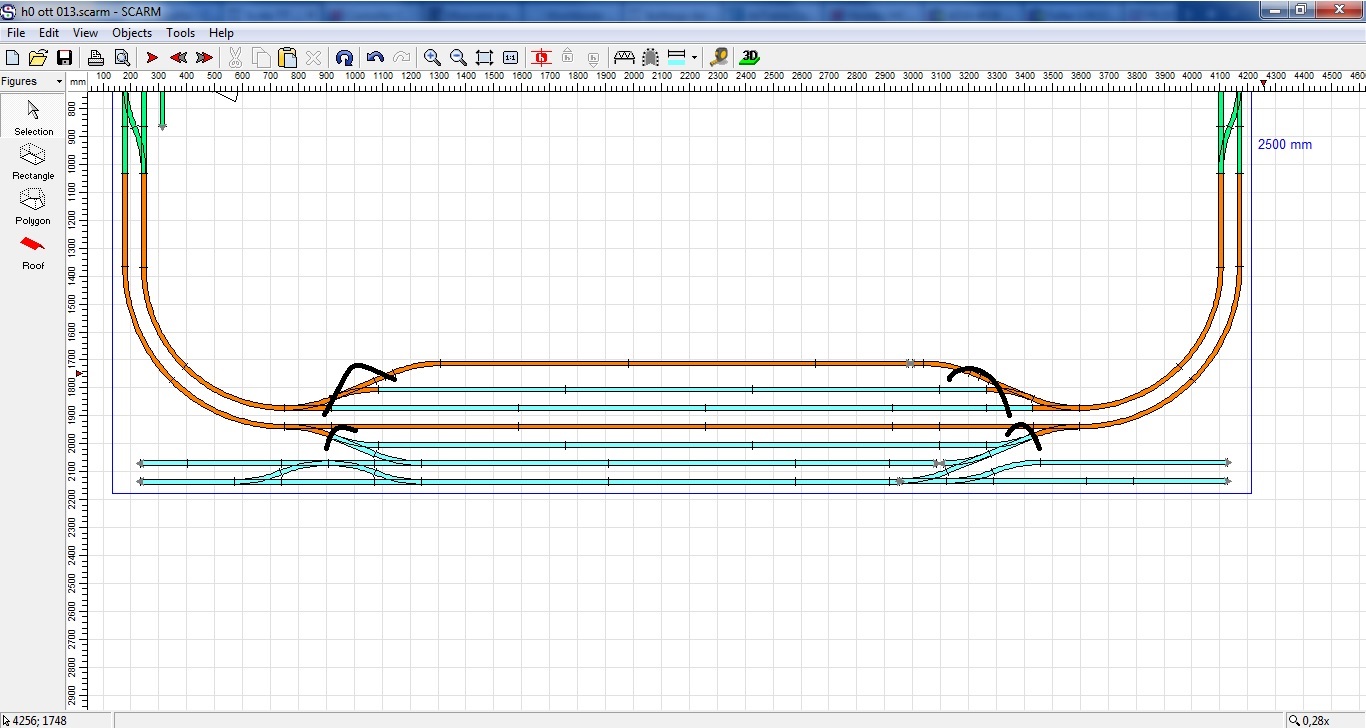Choose the Selection tool
Image resolution: width=1366 pixels, height=728 pixels.
coord(33,118)
